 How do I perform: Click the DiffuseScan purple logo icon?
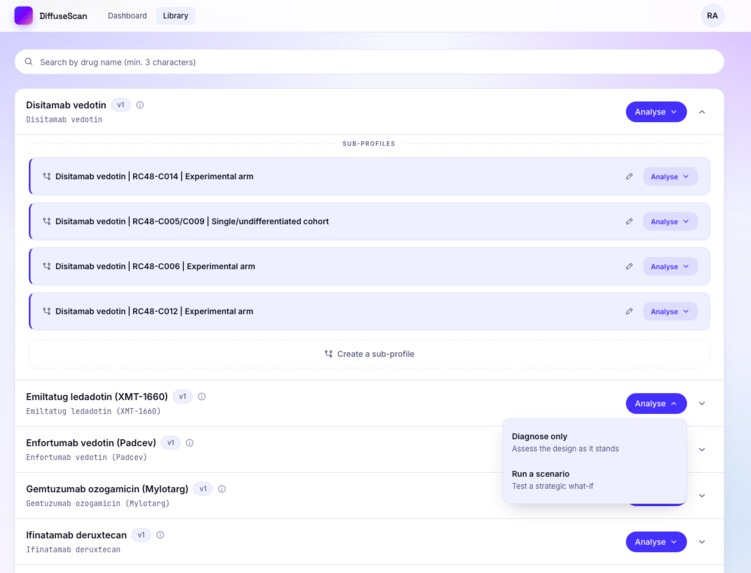23,15
